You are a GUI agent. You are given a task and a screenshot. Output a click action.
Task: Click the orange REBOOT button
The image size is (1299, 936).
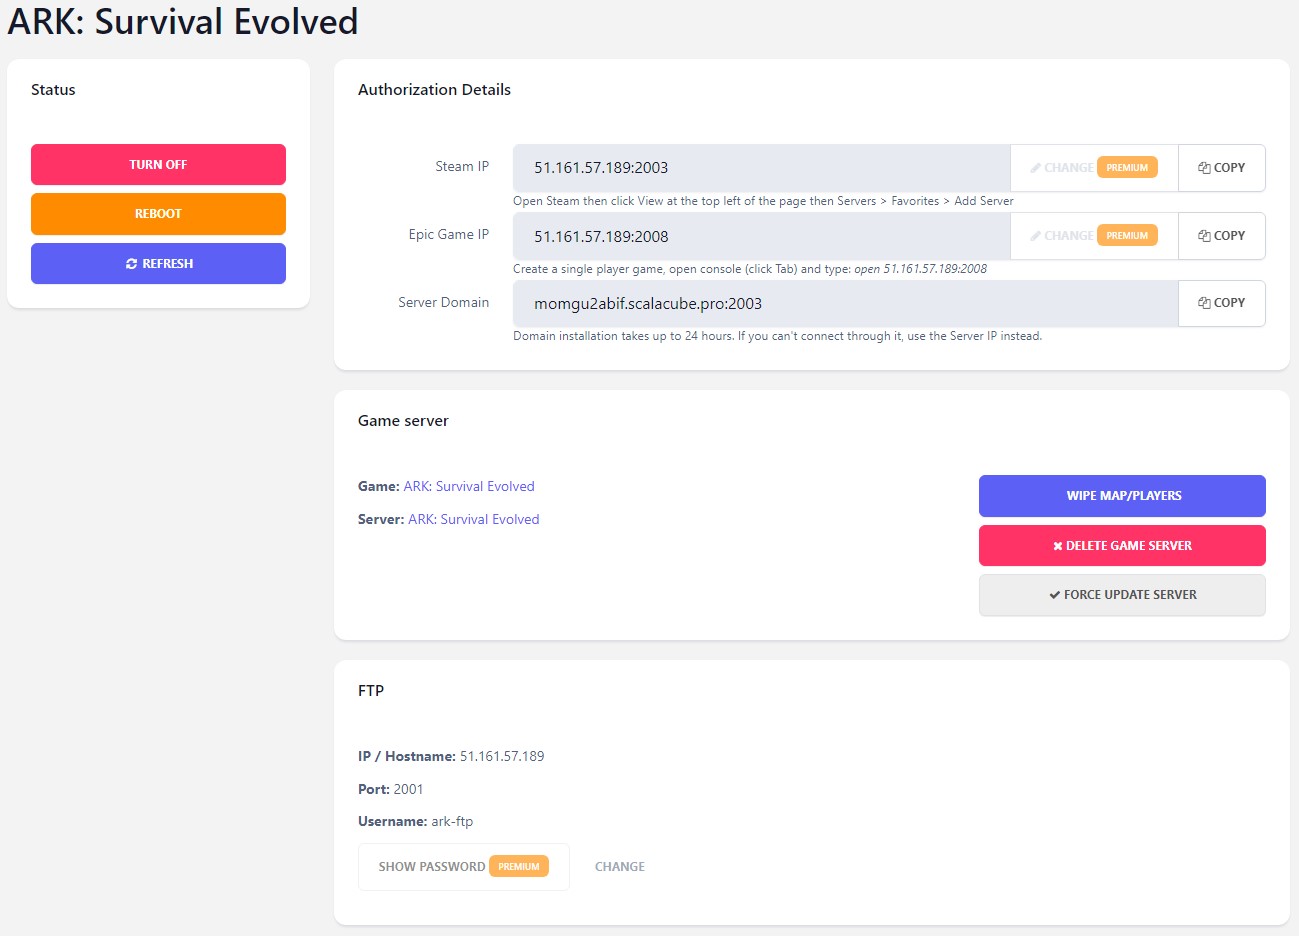click(x=158, y=214)
